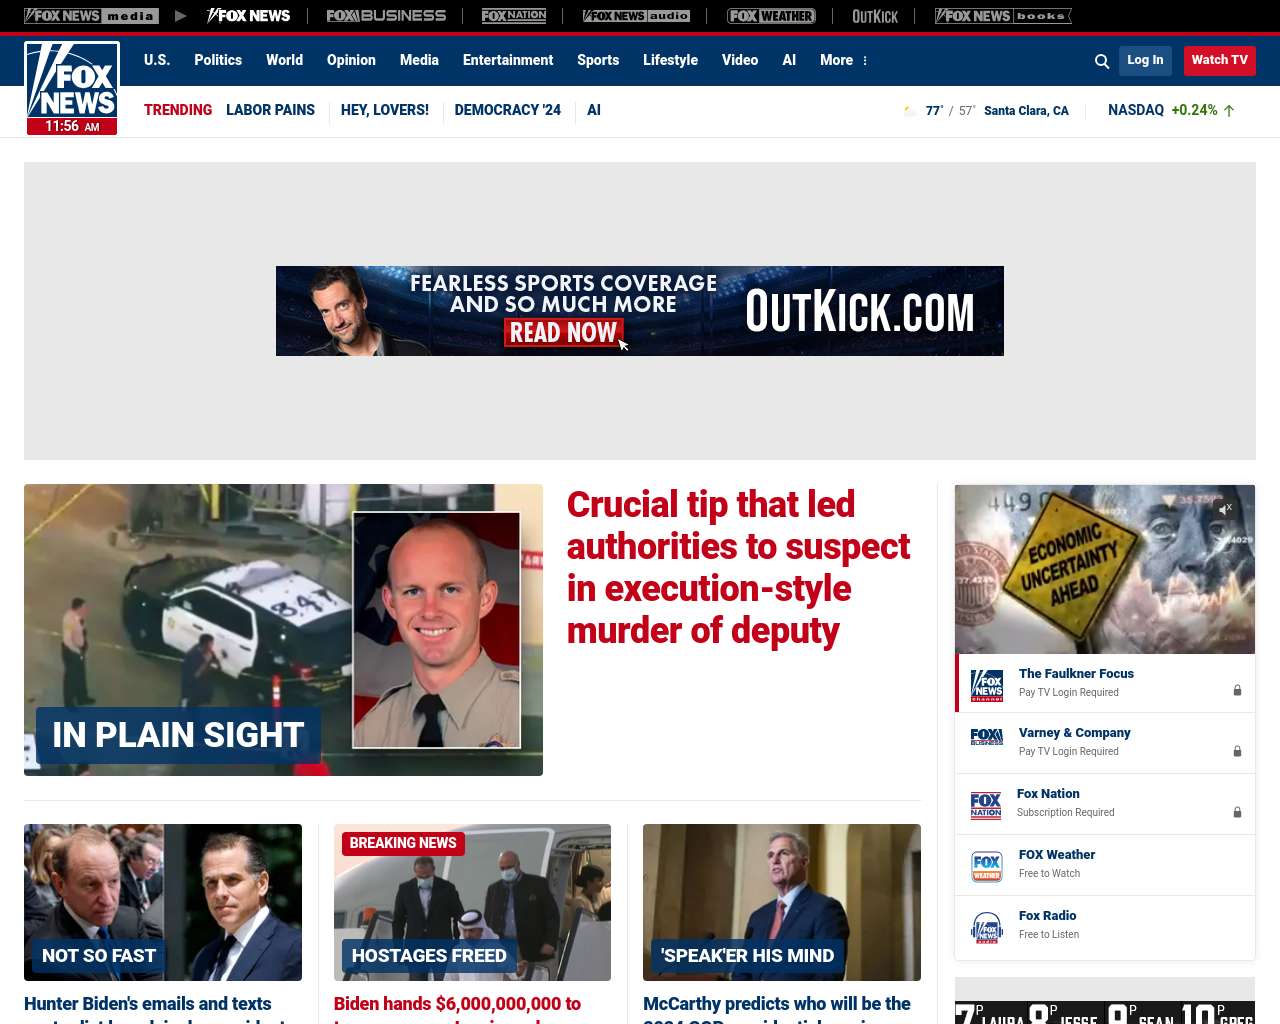The height and width of the screenshot is (1024, 1280).
Task: Open the IN PLAIN SIGHT story image
Action: click(283, 630)
